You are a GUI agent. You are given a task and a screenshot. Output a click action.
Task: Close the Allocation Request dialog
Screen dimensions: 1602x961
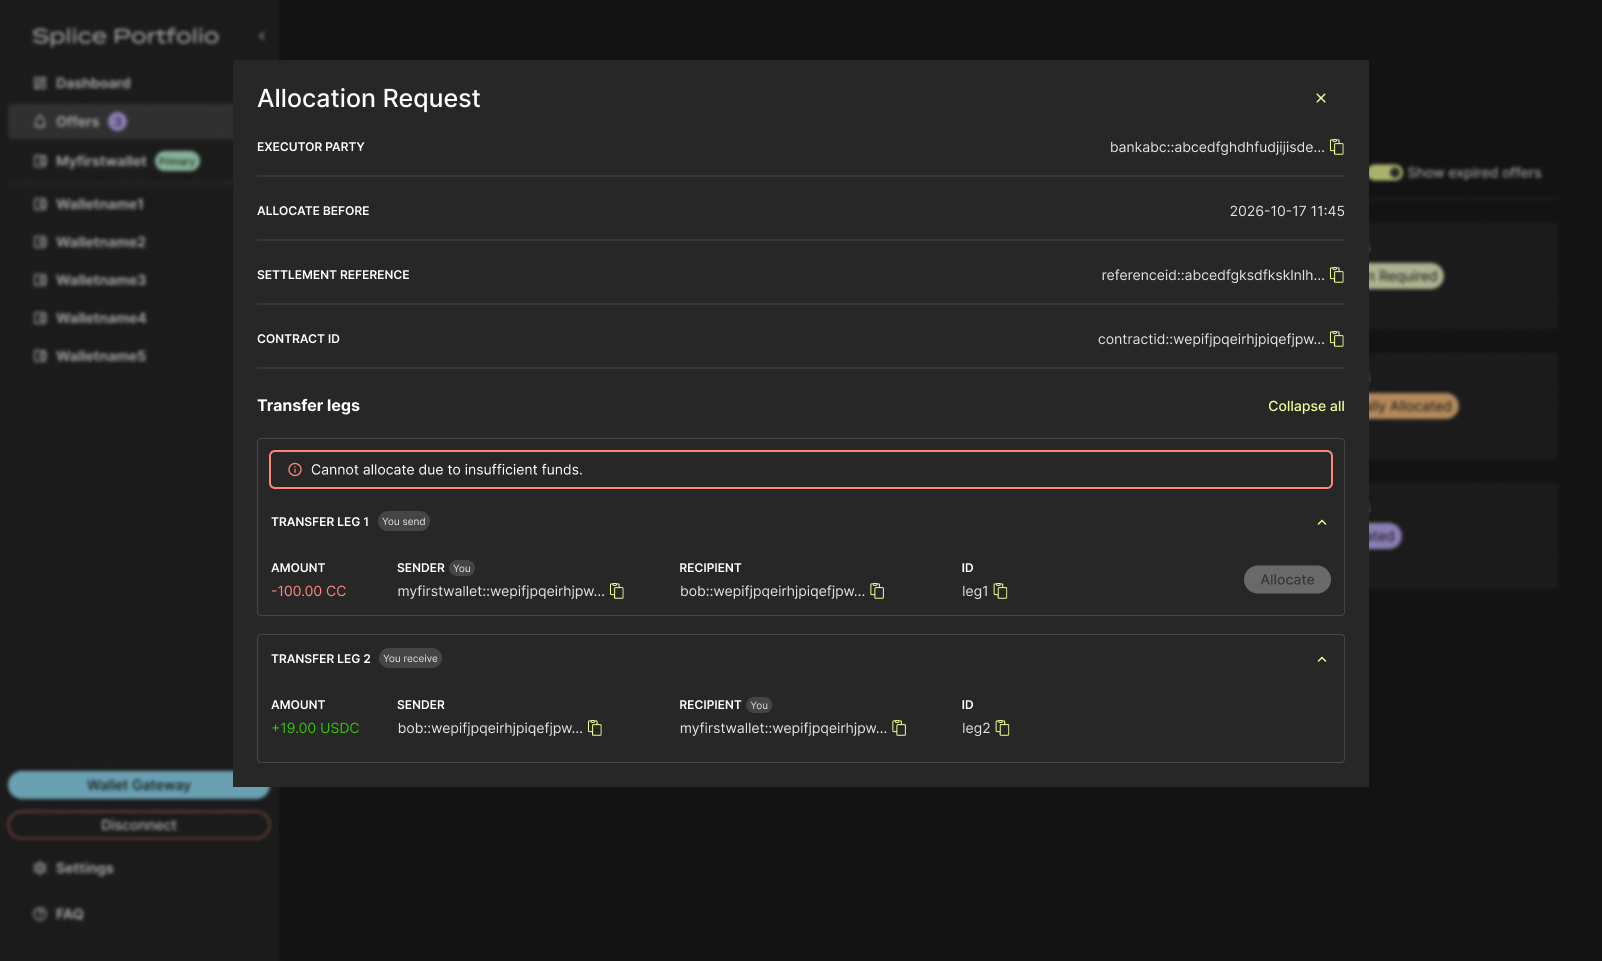pos(1320,98)
